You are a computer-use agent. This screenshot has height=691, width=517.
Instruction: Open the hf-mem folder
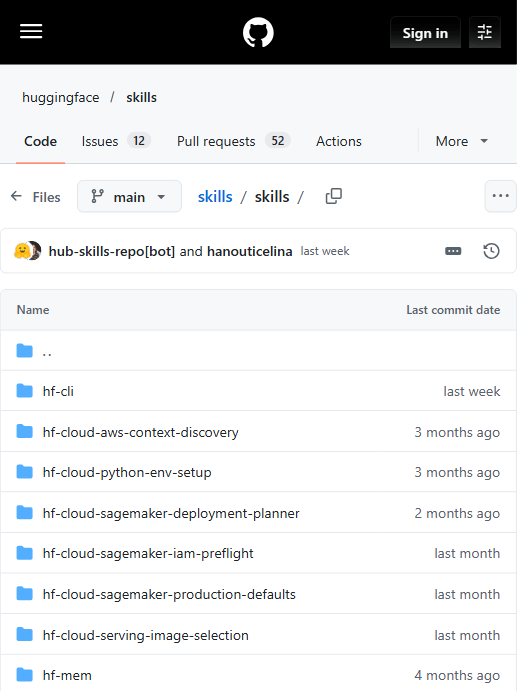click(67, 676)
